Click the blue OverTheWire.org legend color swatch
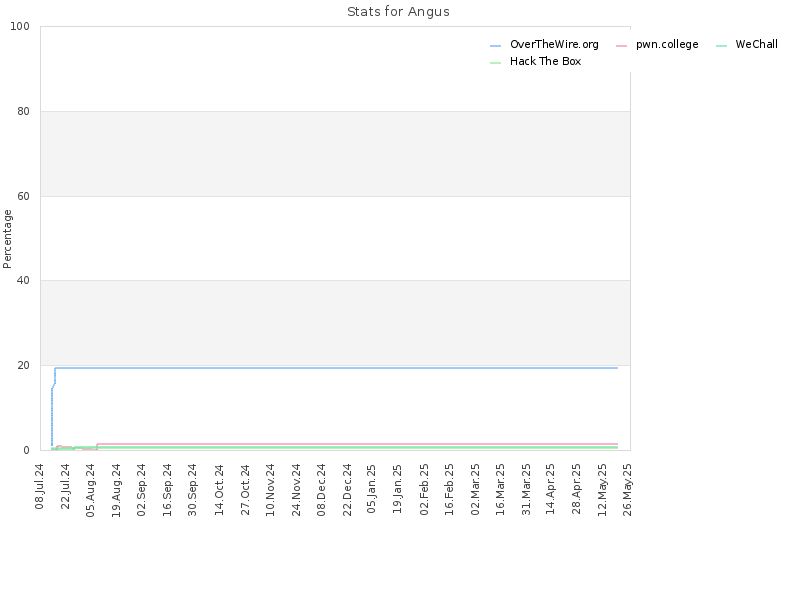 coord(495,46)
